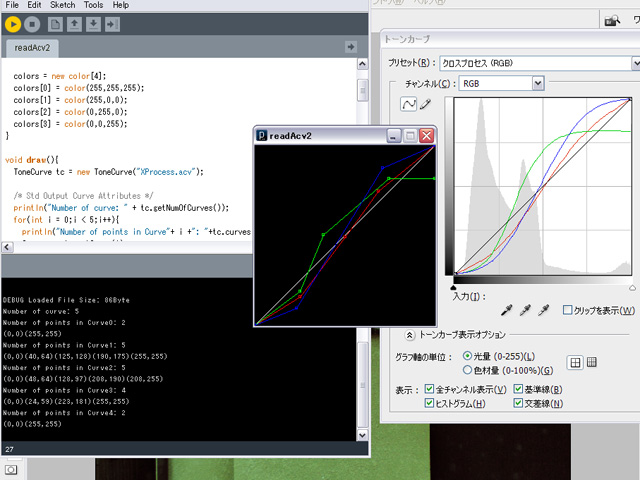
Task: Click status bar line number 27
Action: (9, 449)
